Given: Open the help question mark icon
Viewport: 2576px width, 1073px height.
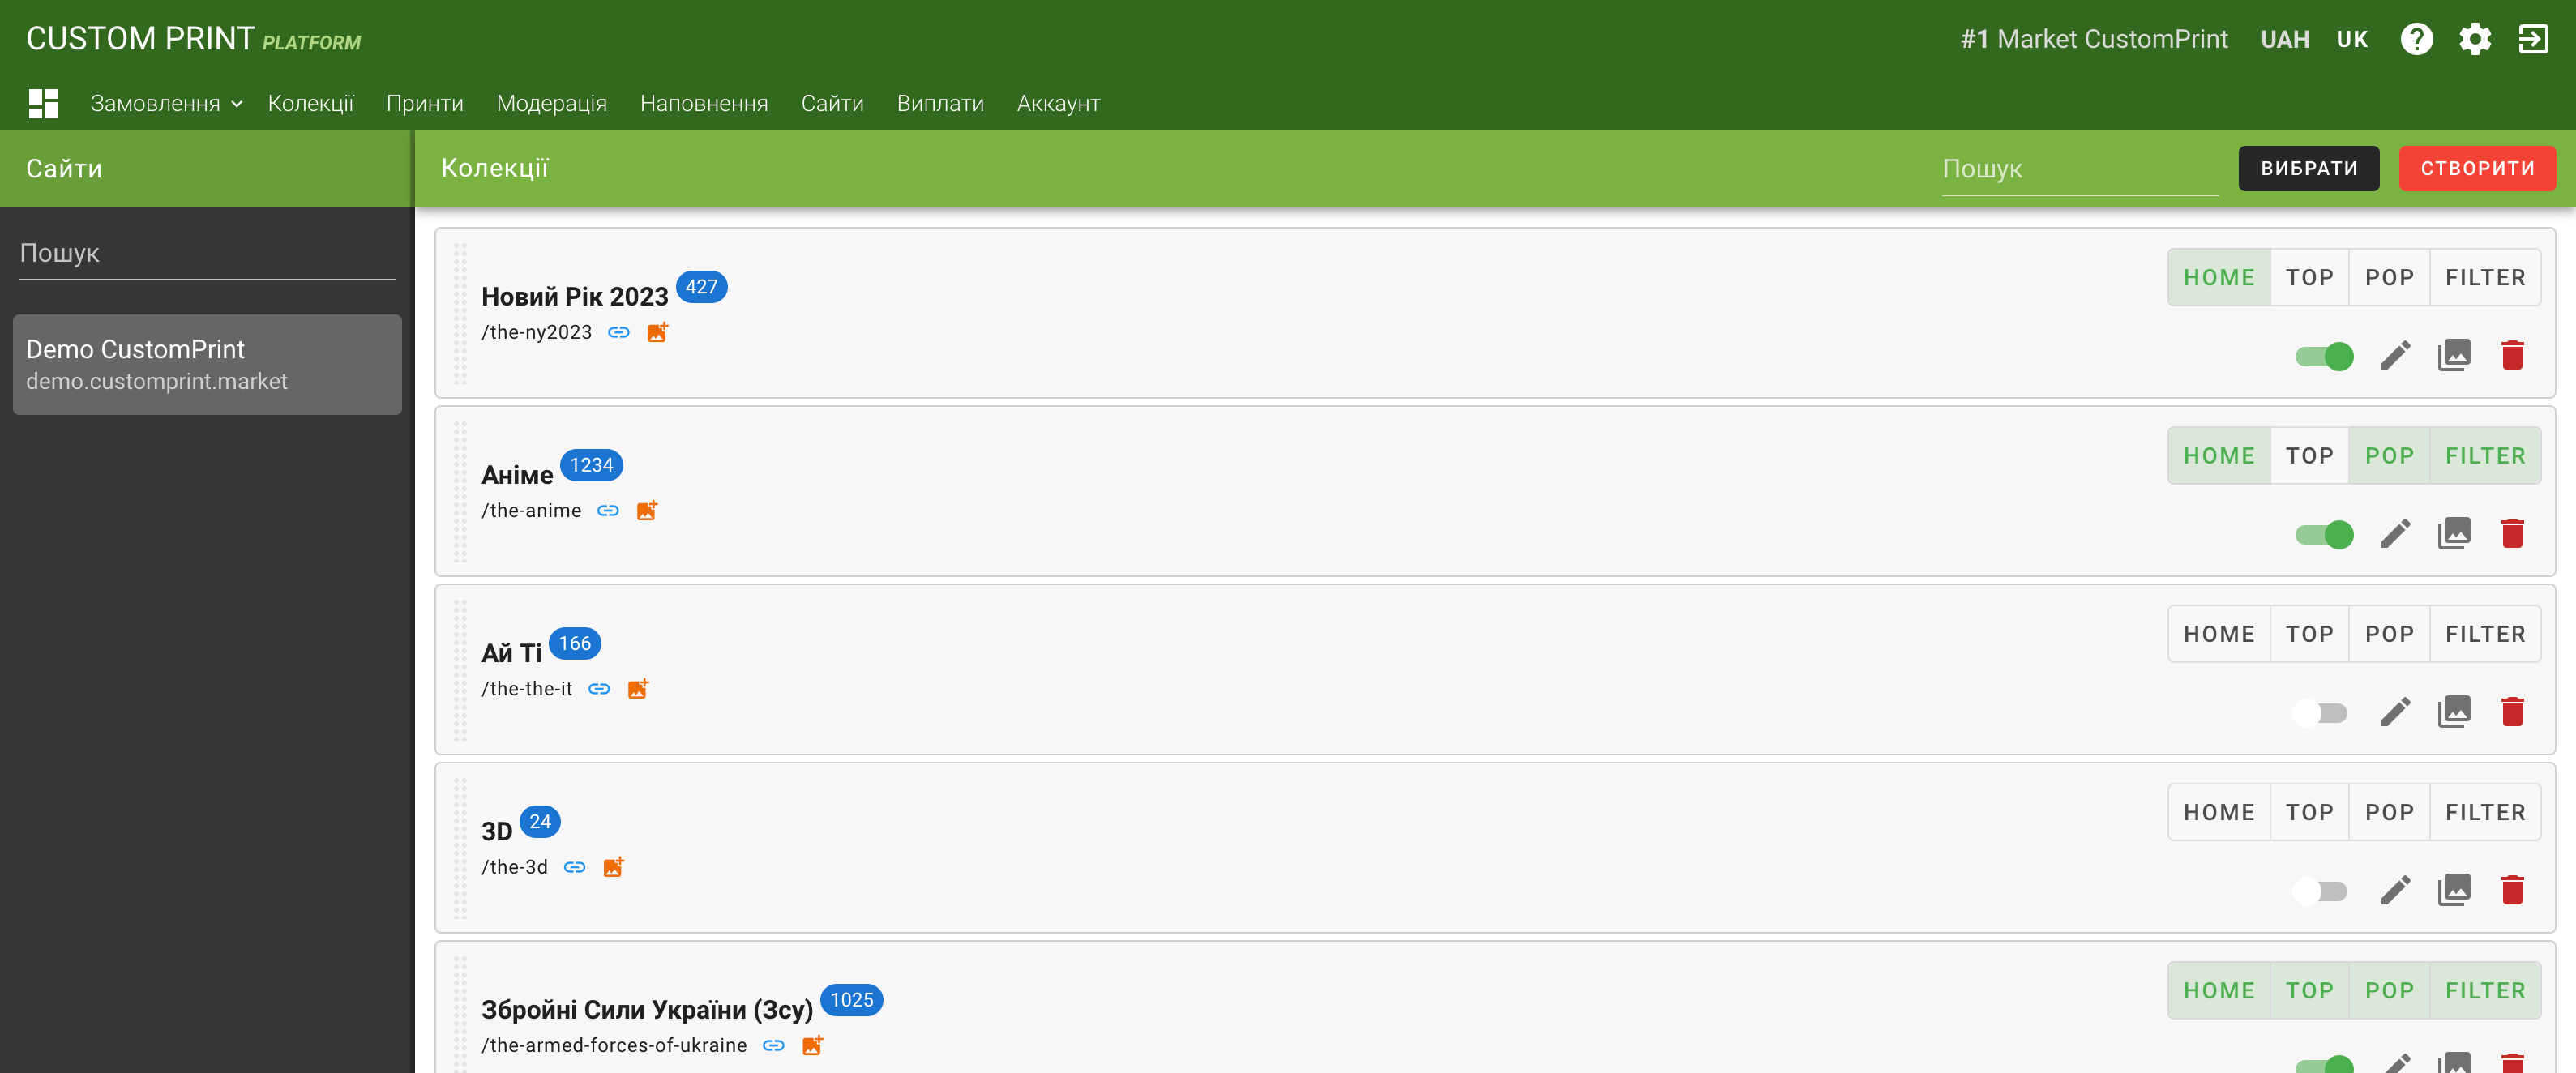Looking at the screenshot, I should coord(2416,39).
